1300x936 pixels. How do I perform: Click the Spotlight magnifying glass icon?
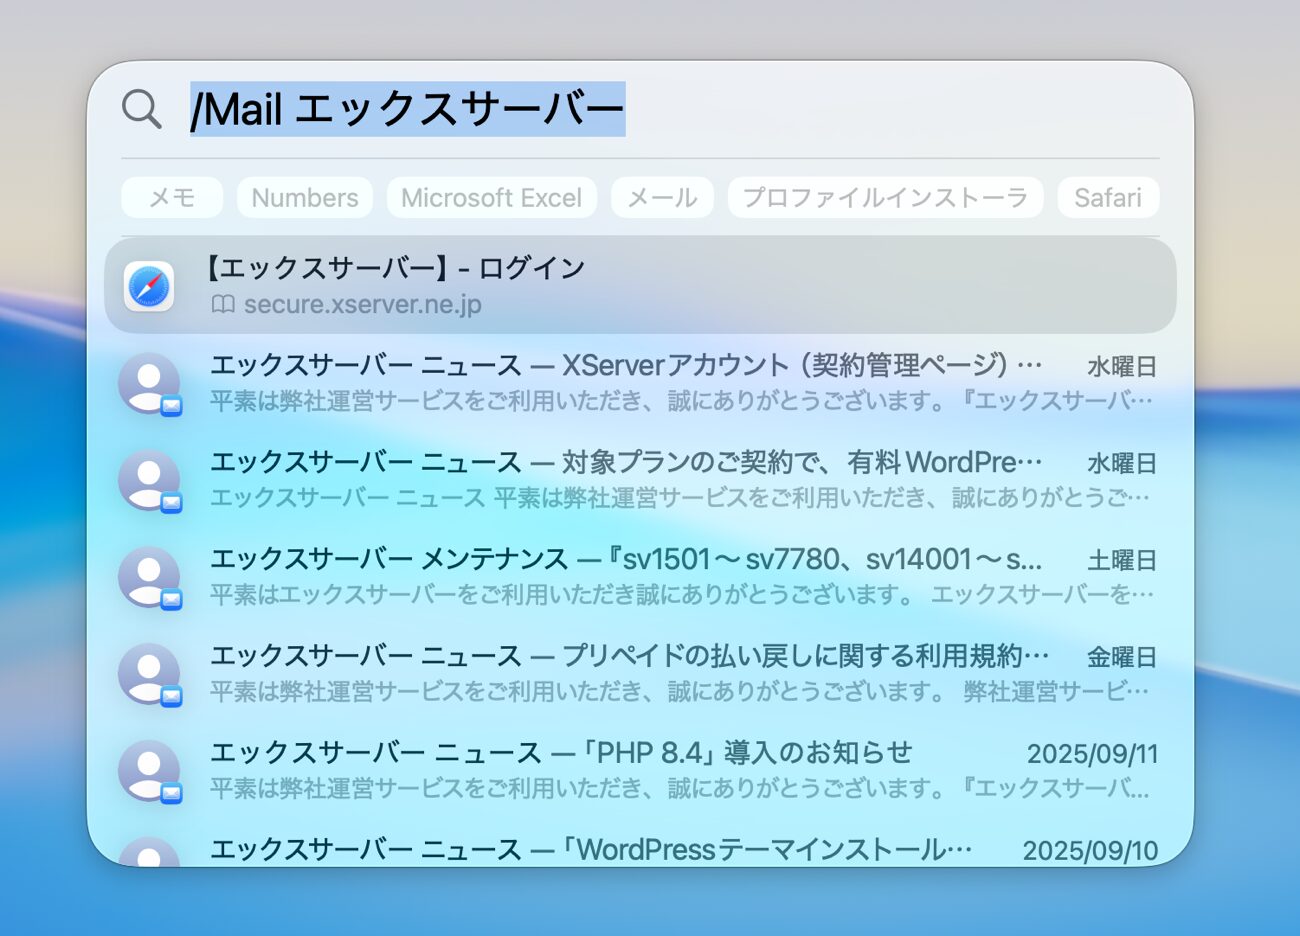pyautogui.click(x=141, y=109)
